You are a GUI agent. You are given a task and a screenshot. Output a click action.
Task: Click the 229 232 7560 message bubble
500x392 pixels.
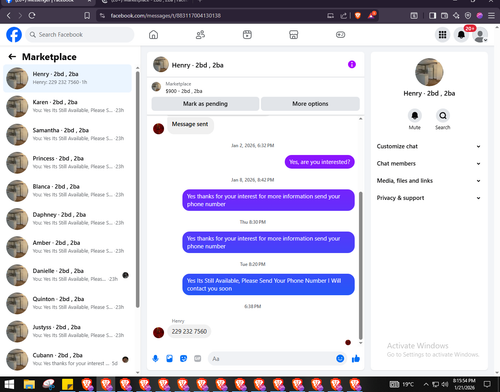(189, 331)
